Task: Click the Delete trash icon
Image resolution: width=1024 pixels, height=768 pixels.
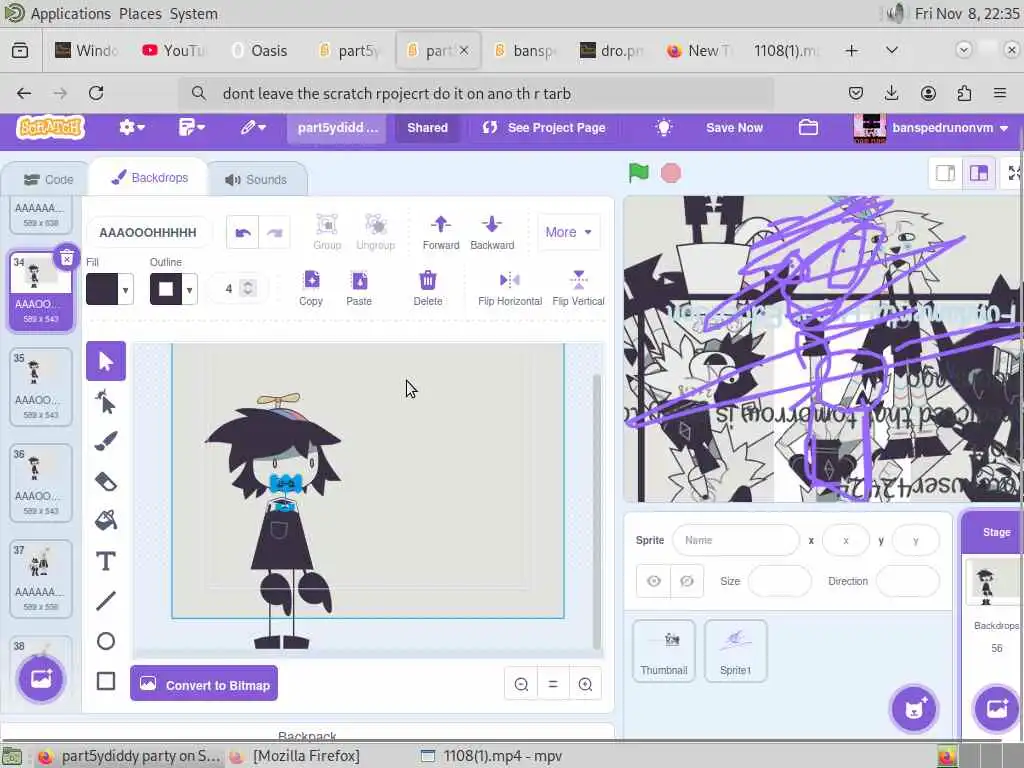Action: (x=428, y=288)
